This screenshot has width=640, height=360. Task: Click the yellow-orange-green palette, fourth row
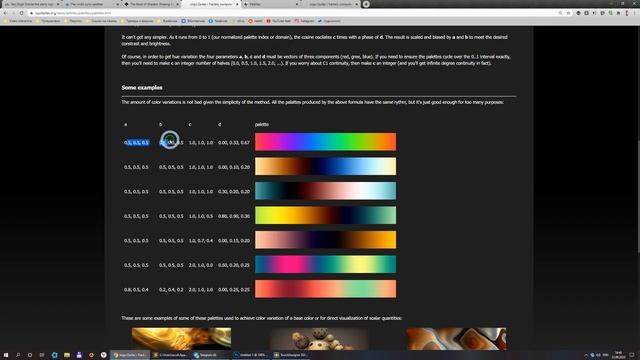(x=325, y=215)
